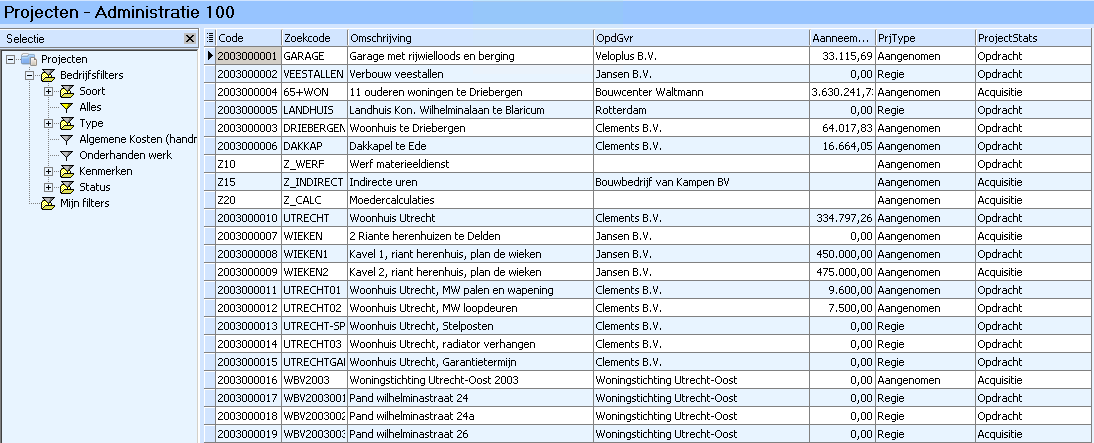The image size is (1094, 443).
Task: Click amount 33.115,69
Action: (x=843, y=56)
